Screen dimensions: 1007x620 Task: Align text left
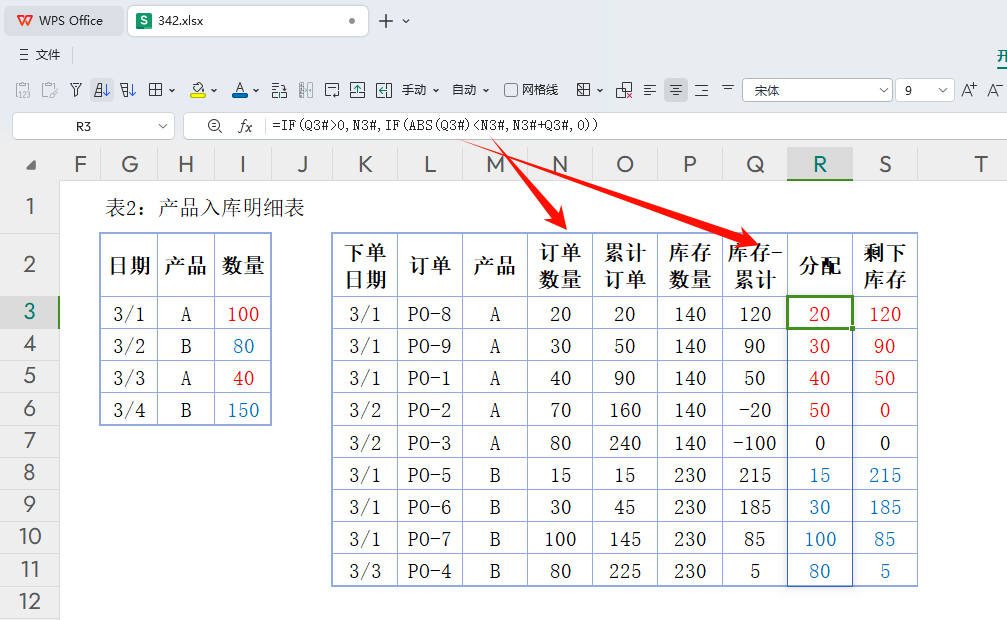tap(650, 90)
